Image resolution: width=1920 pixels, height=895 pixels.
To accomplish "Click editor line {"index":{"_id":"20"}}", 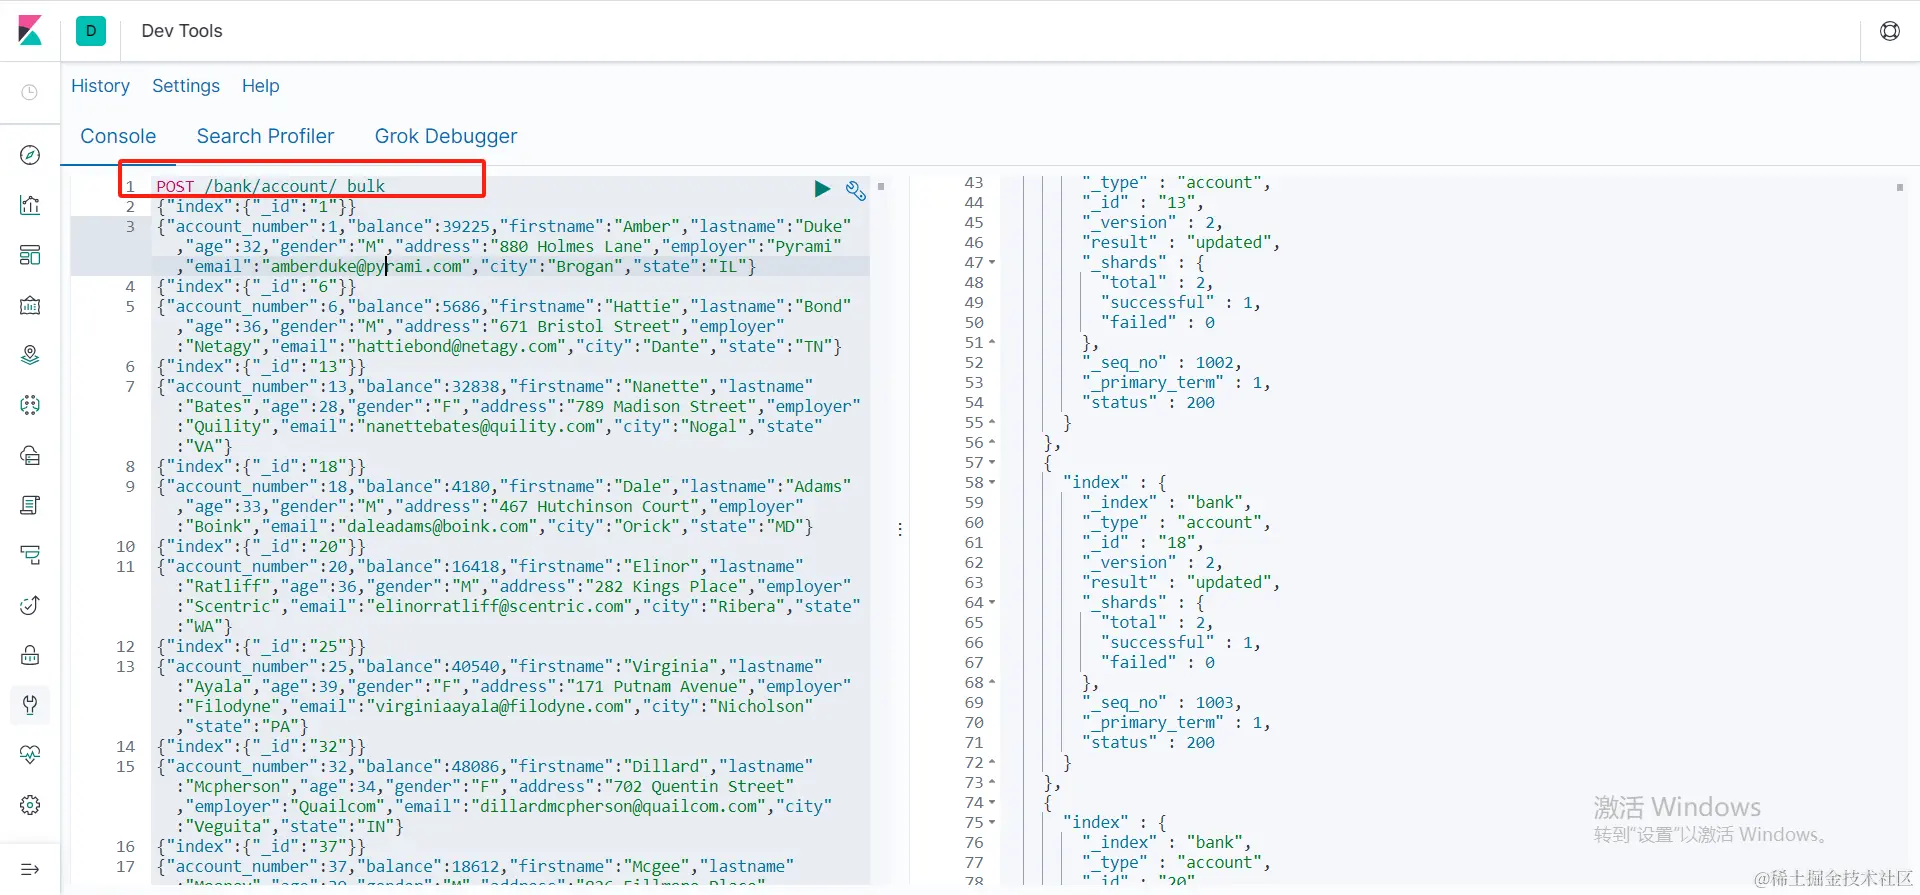I will click(261, 546).
